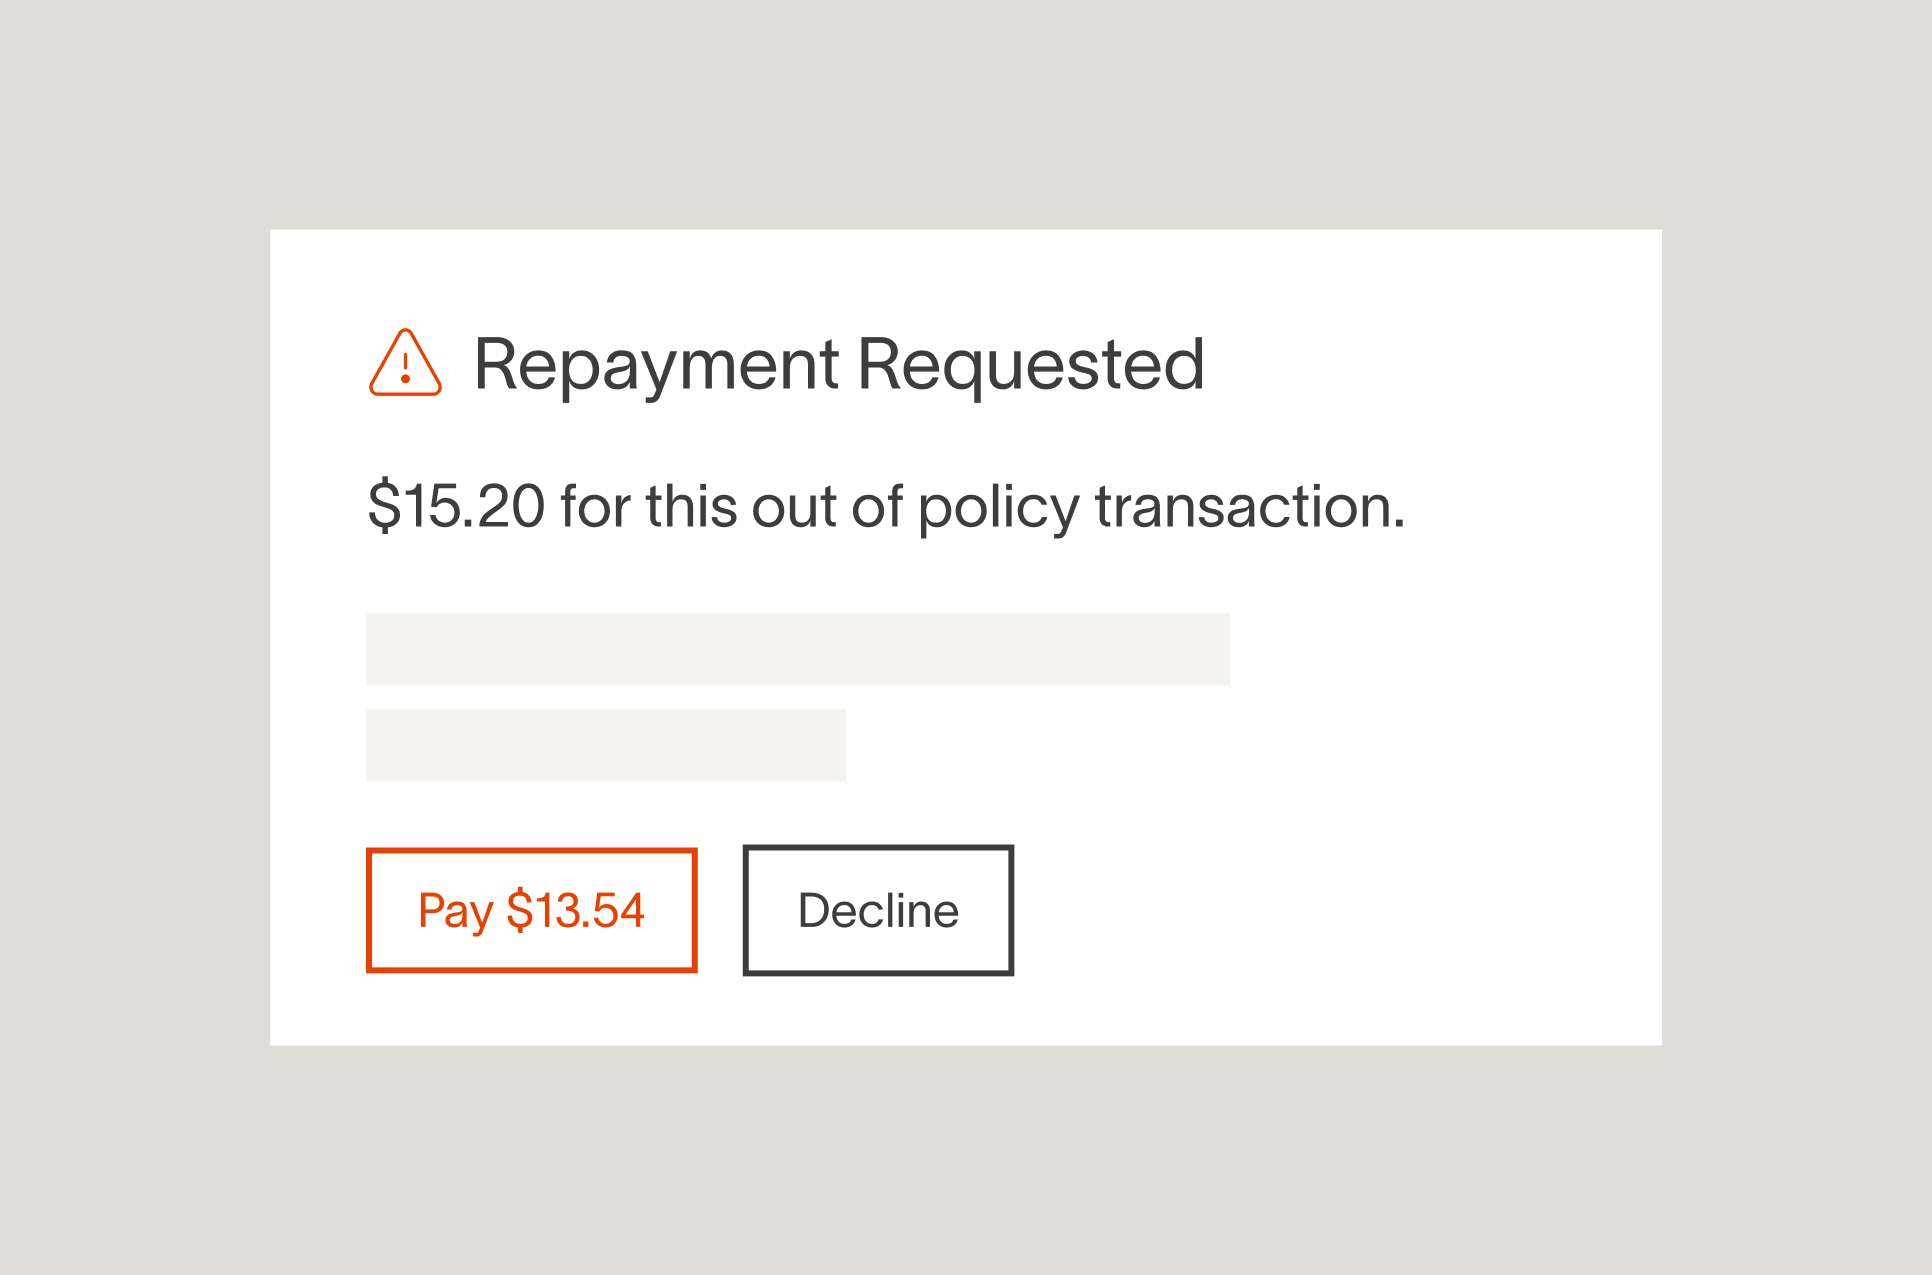The height and width of the screenshot is (1275, 1932).
Task: Click the "Decline" label text
Action: coord(878,910)
